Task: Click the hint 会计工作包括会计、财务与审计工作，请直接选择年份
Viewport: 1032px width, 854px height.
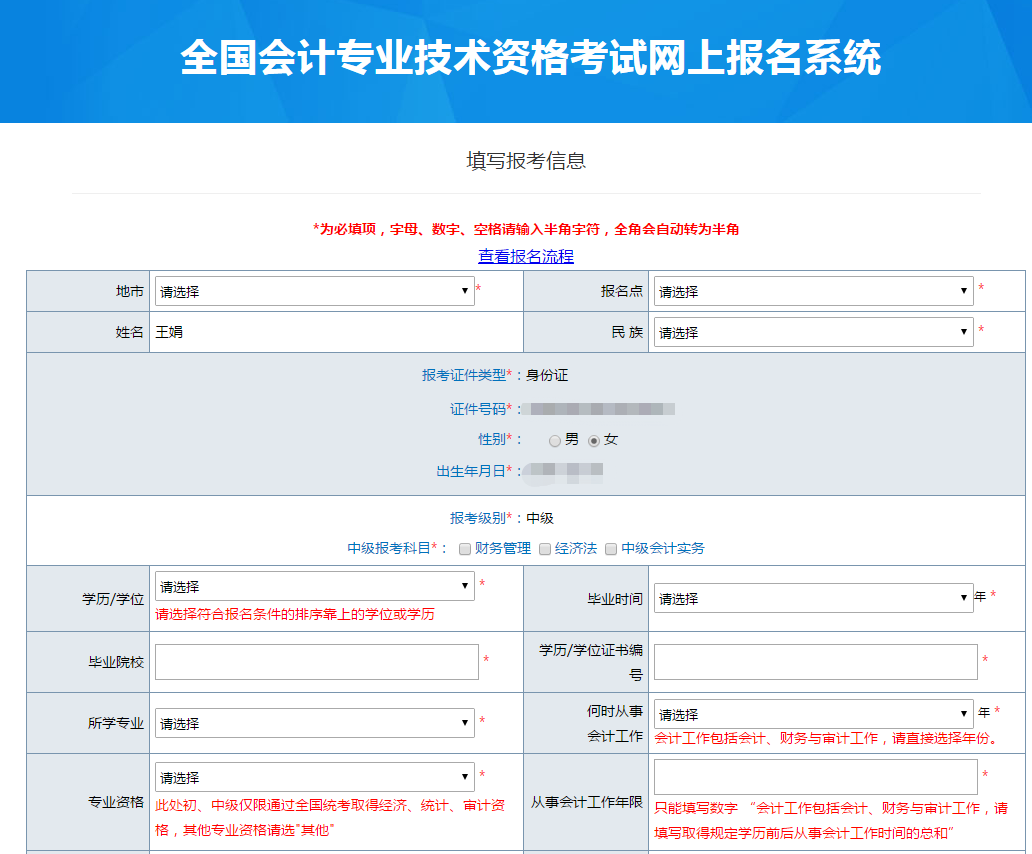Action: click(827, 738)
